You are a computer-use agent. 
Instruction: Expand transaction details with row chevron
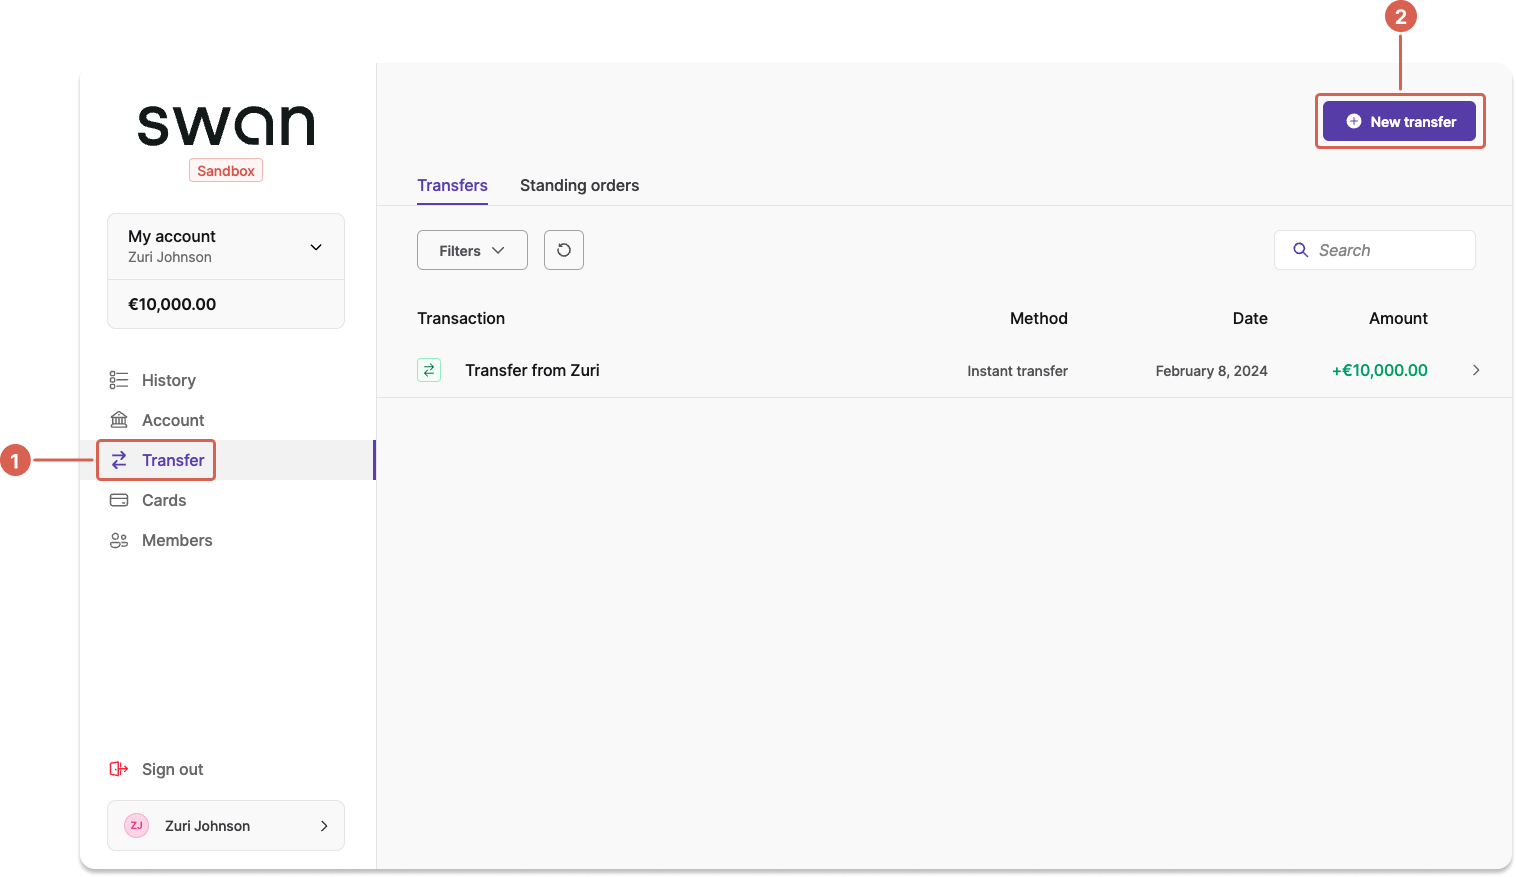(x=1476, y=370)
